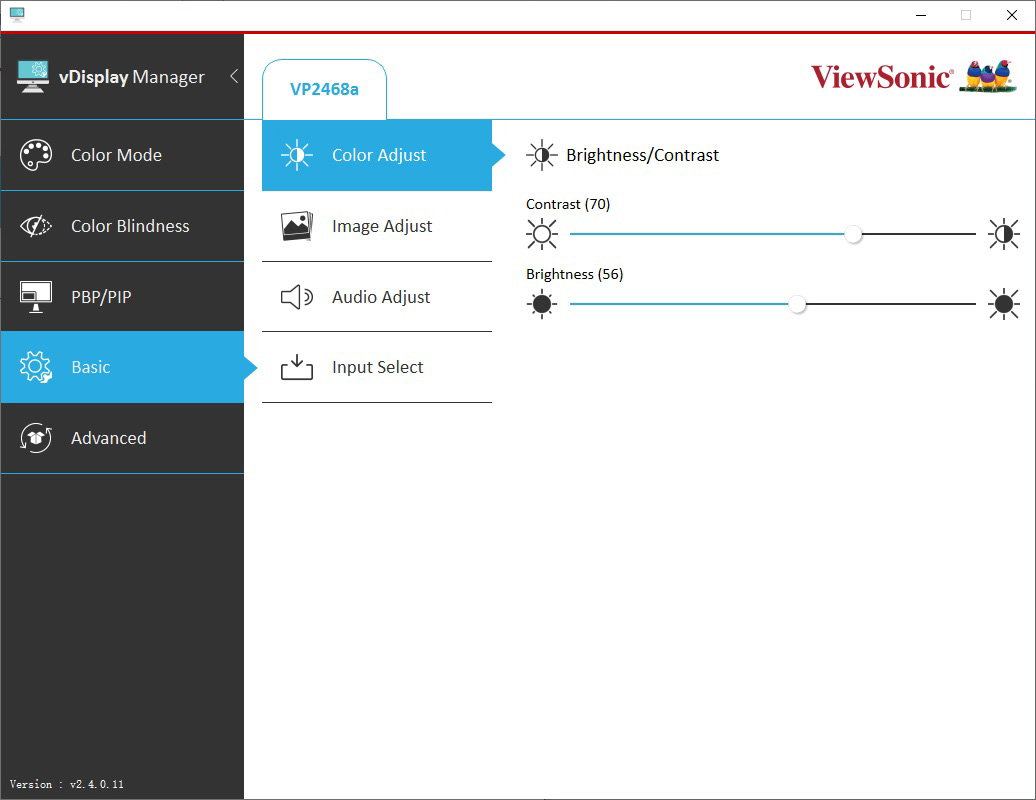Click the low brightness icon

[x=542, y=304]
